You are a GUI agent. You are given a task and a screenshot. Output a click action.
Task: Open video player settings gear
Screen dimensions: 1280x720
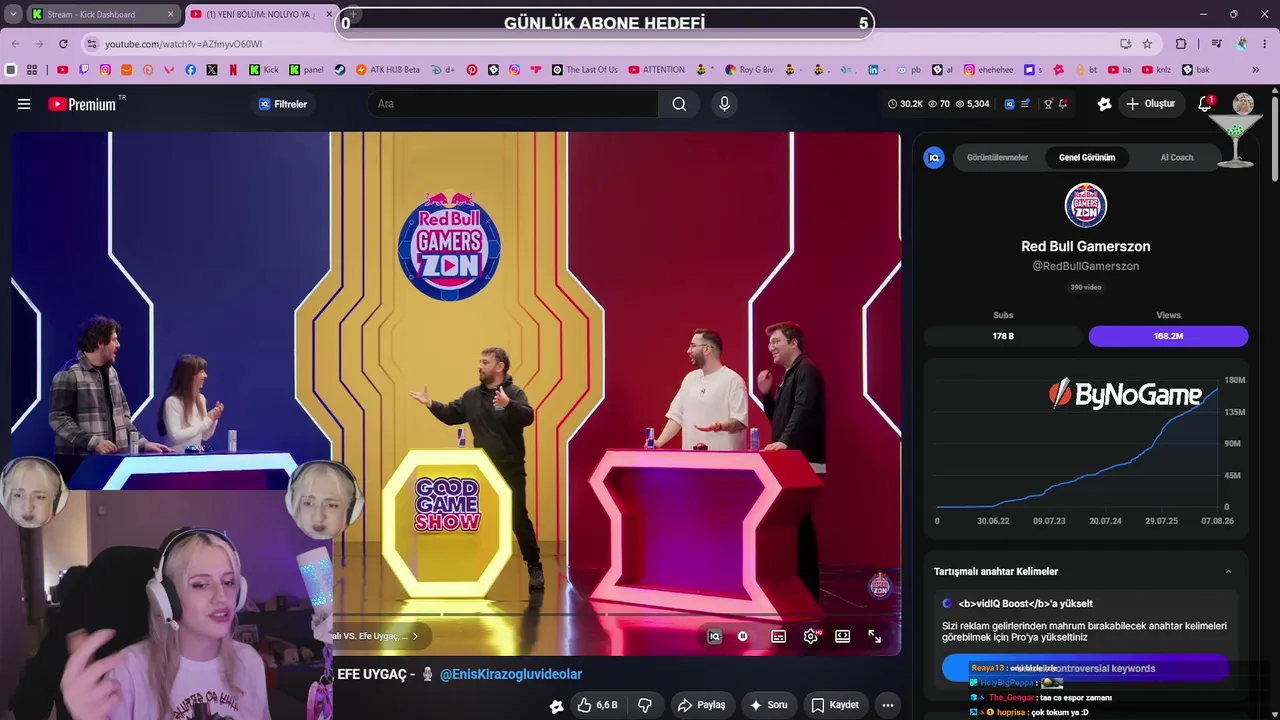pyautogui.click(x=811, y=636)
